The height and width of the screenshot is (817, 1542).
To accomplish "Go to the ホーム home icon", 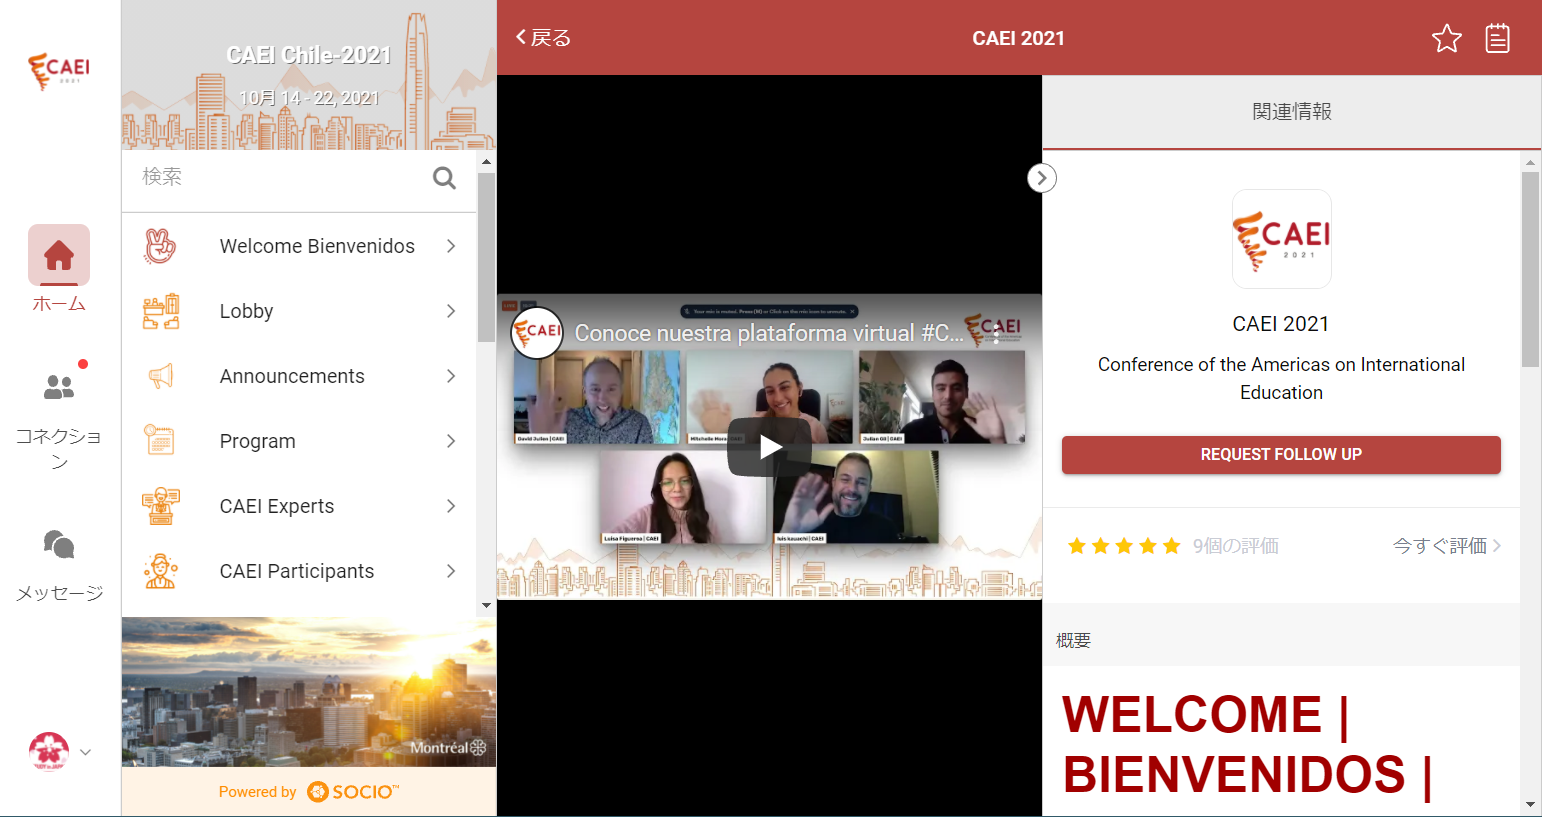I will (x=59, y=255).
